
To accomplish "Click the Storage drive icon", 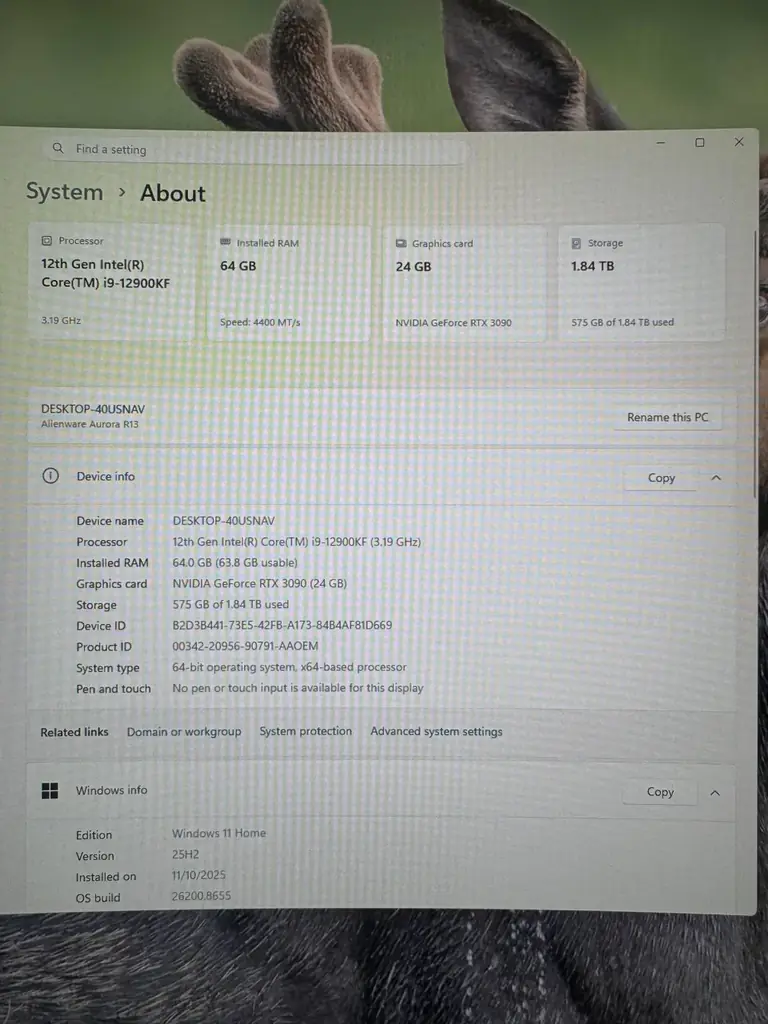I will (576, 243).
